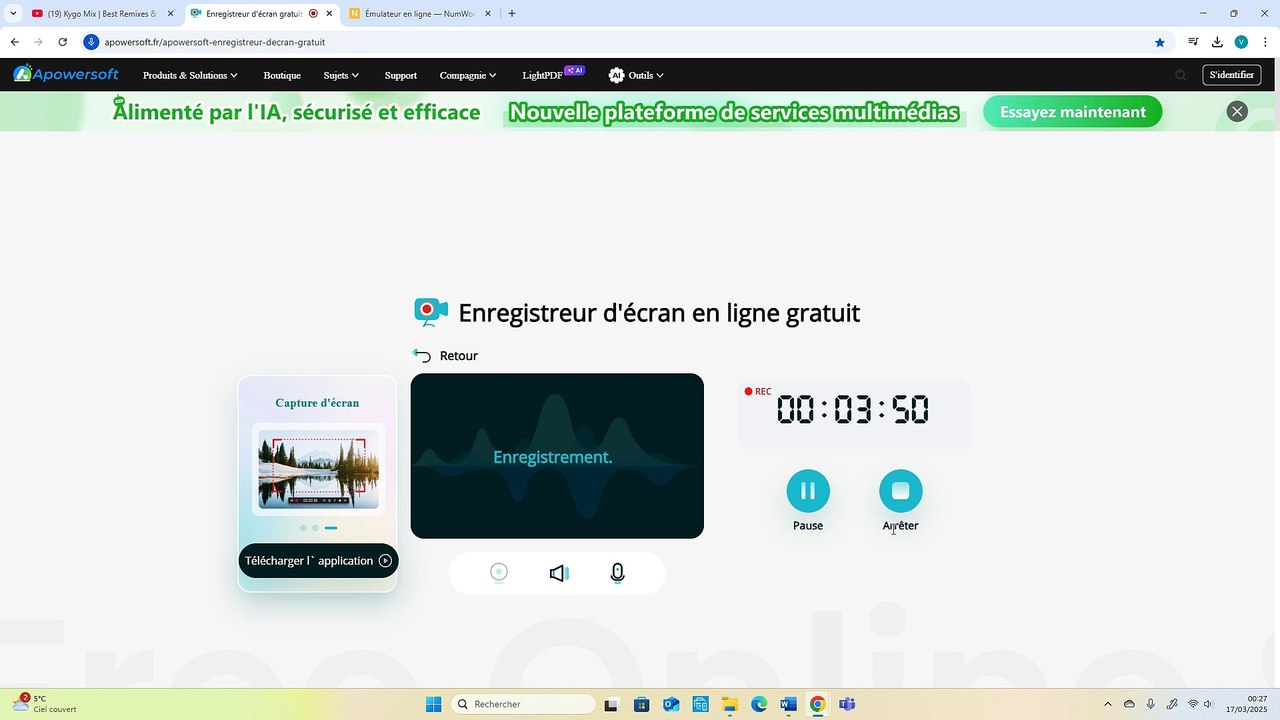The width and height of the screenshot is (1280, 720).
Task: Open the Support menu item
Action: tap(401, 75)
